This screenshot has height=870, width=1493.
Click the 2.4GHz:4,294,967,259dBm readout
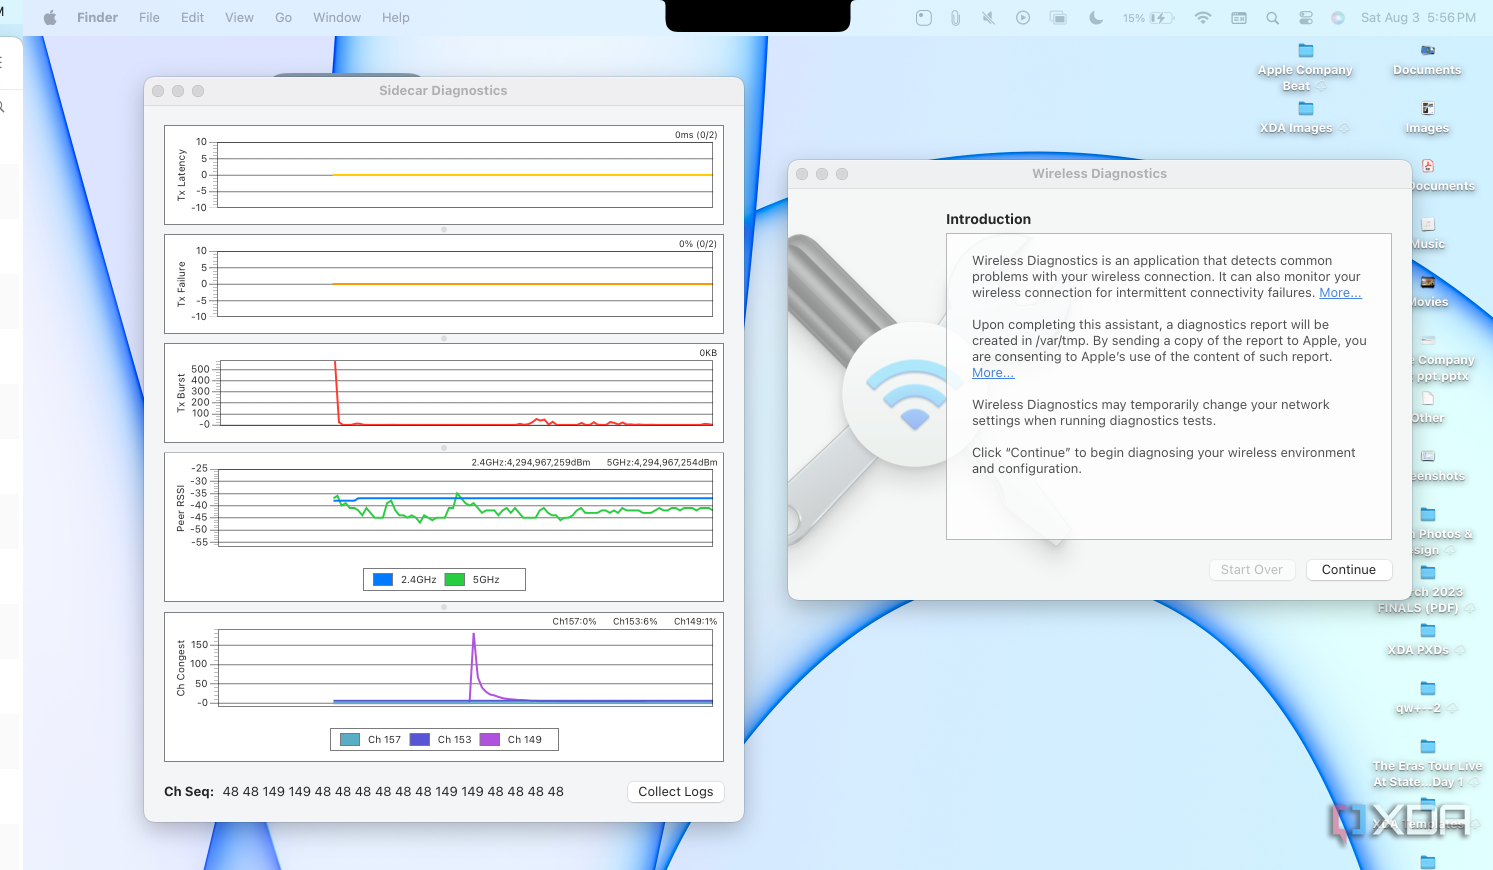(531, 463)
